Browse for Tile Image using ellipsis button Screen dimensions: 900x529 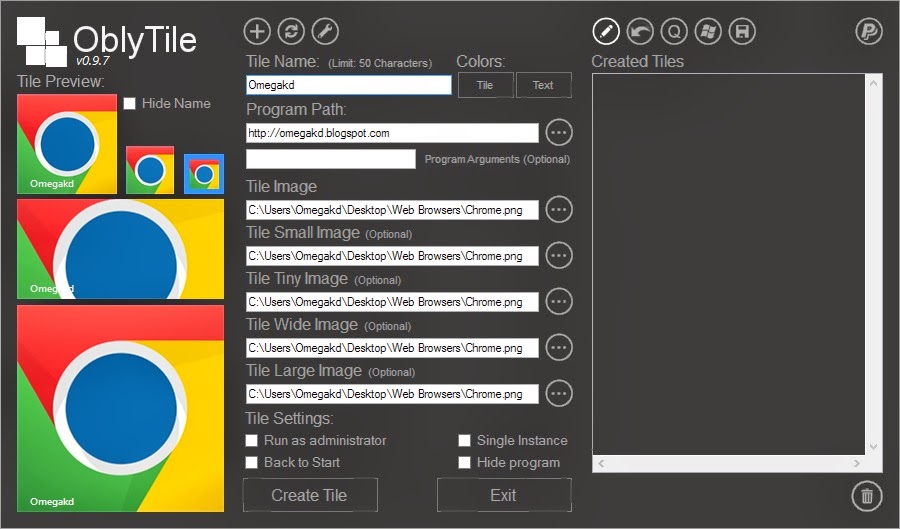point(559,209)
